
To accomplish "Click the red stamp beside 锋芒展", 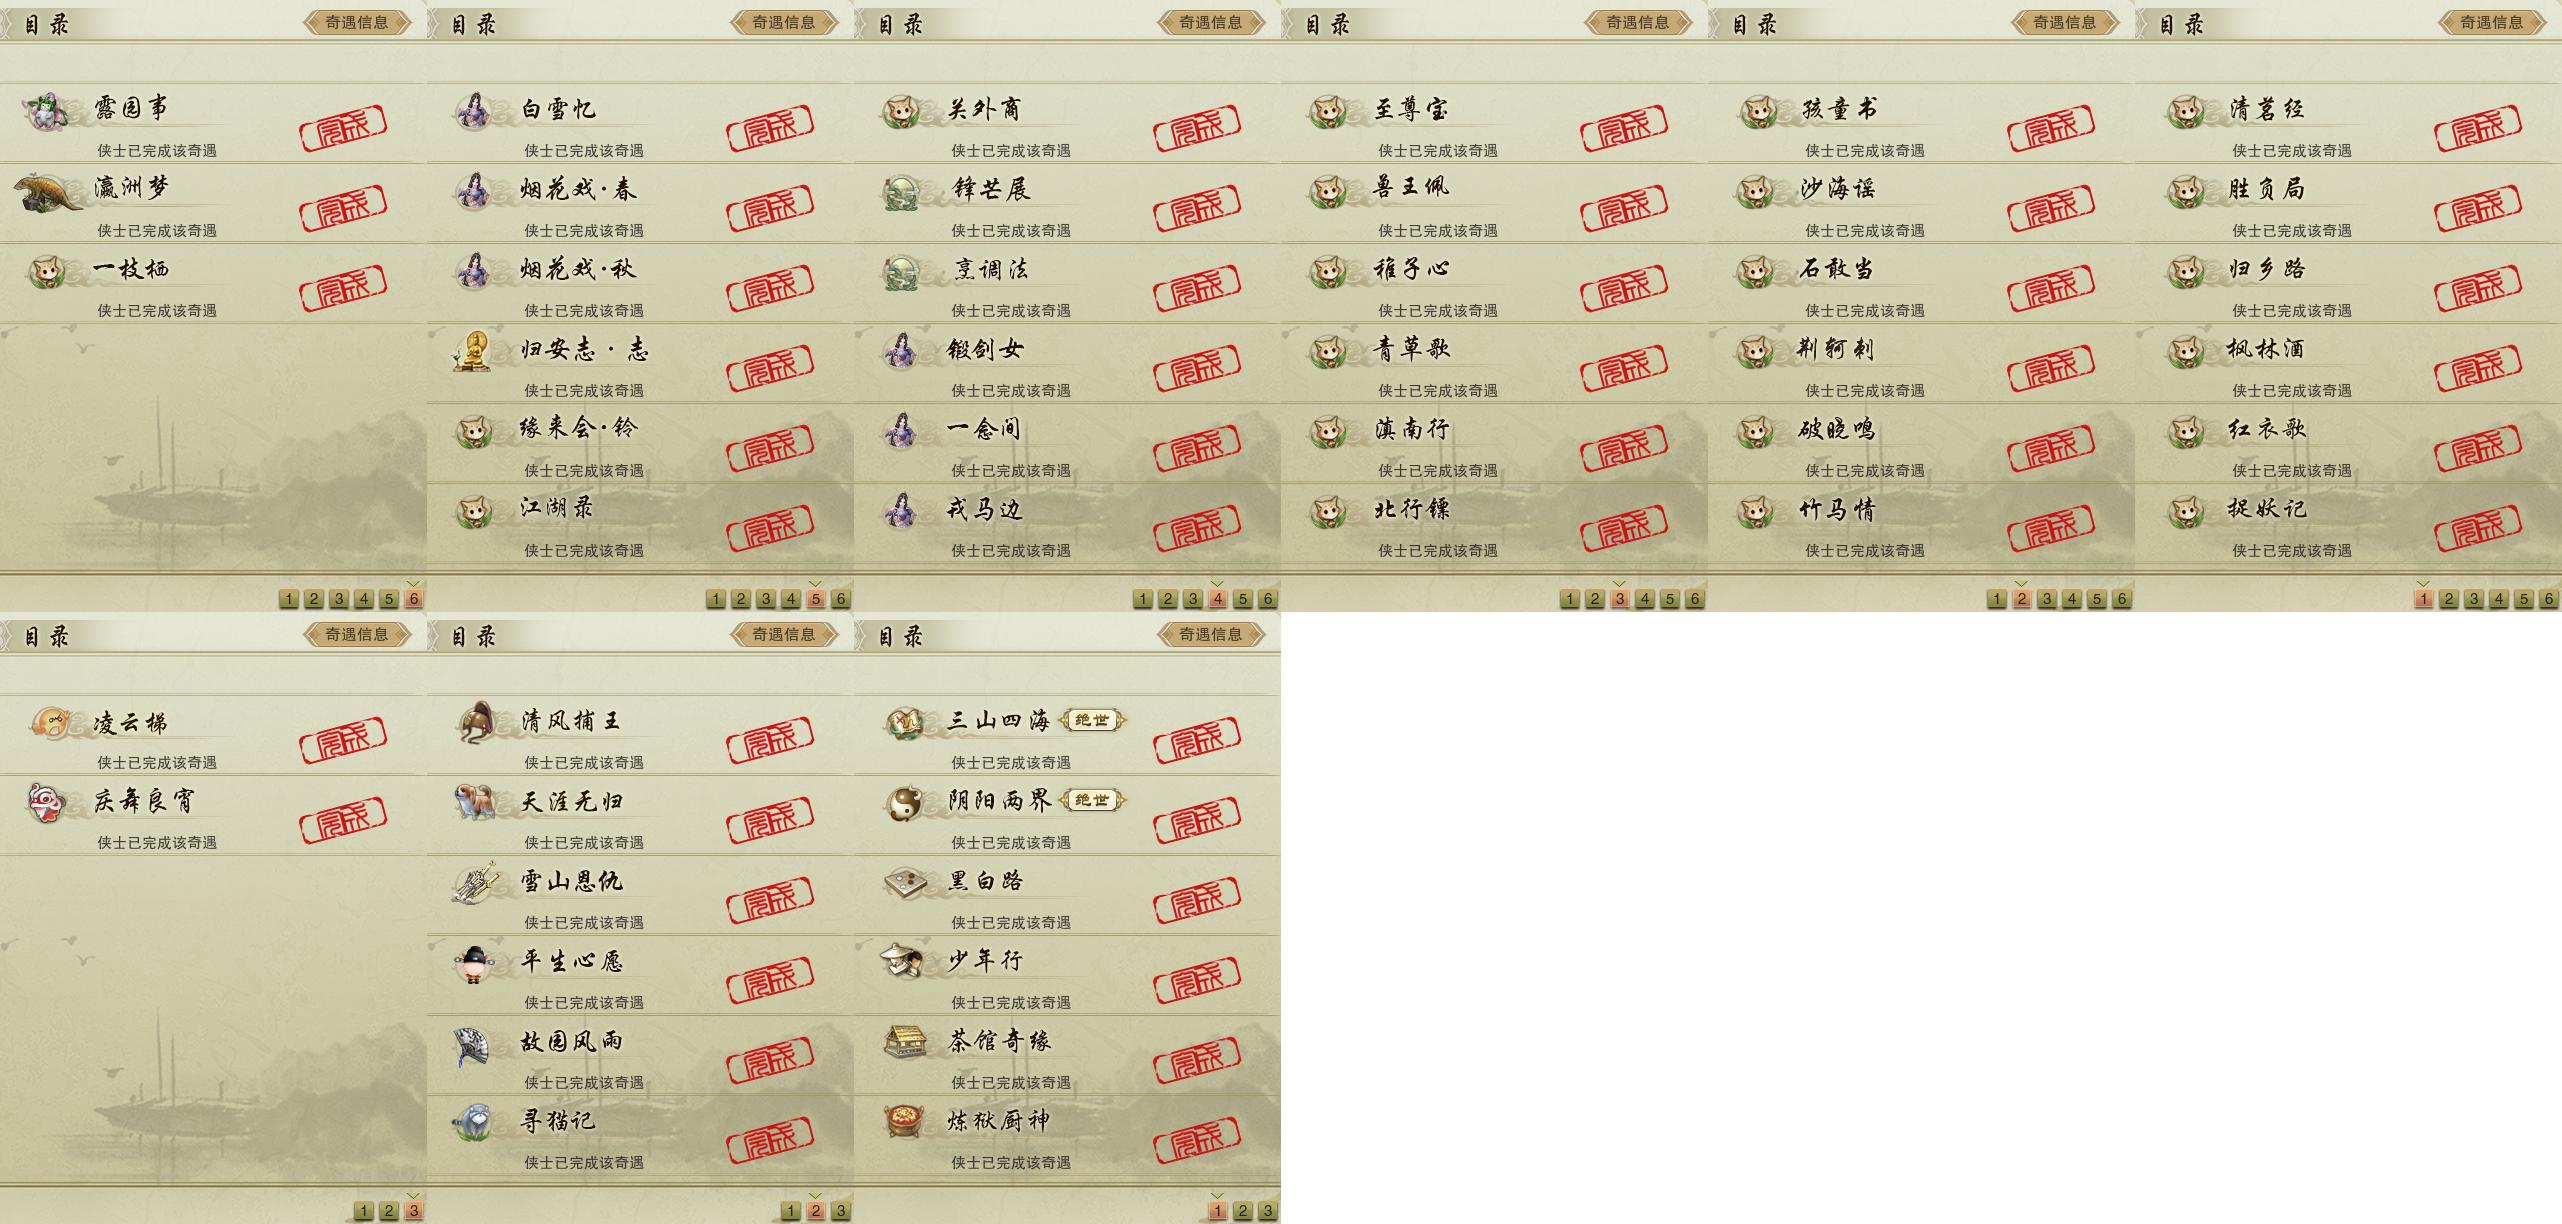I will point(1197,207).
